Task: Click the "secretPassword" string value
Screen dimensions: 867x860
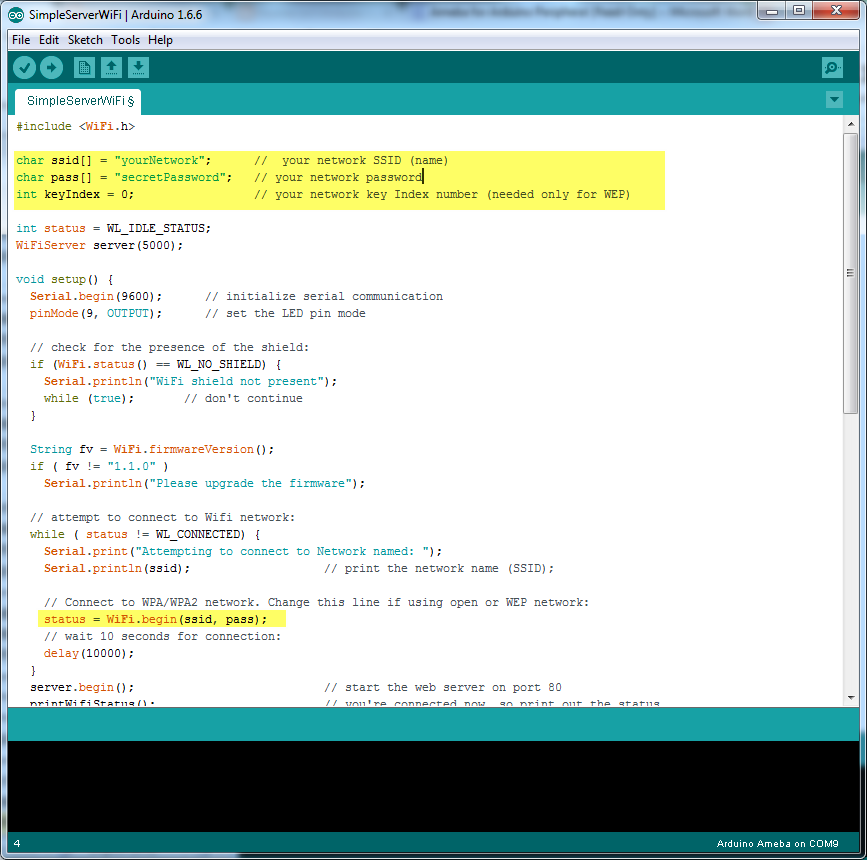Action: [173, 178]
